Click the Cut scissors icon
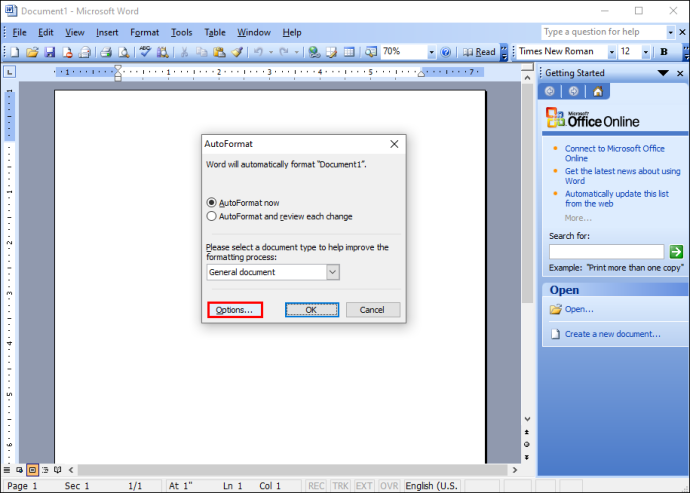This screenshot has width=690, height=493. (184, 52)
